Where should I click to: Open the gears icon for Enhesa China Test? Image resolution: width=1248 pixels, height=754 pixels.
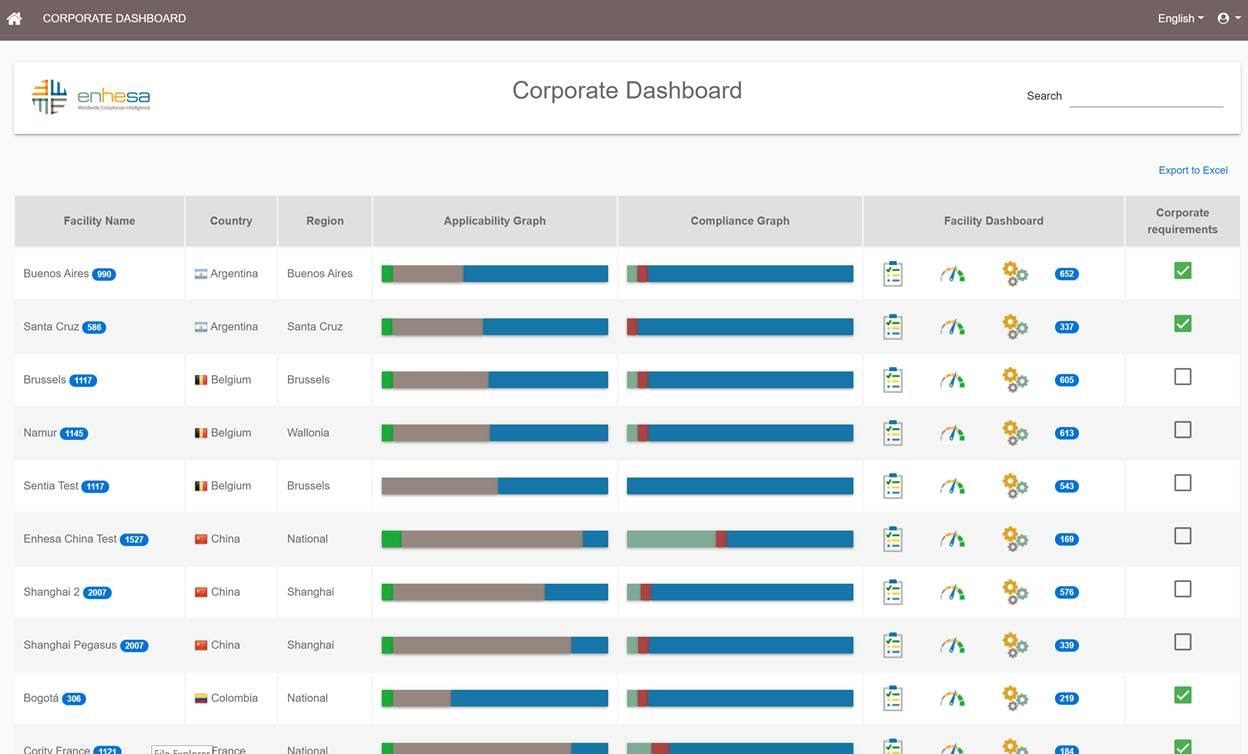tap(1015, 539)
